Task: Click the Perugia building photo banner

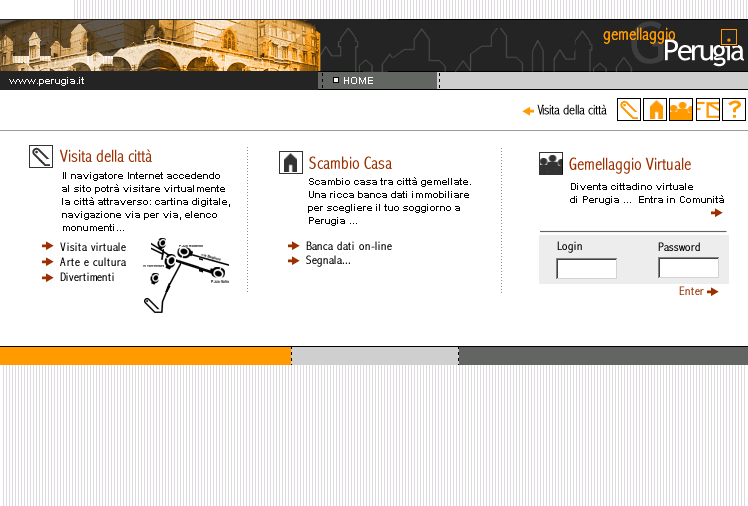Action: click(160, 46)
